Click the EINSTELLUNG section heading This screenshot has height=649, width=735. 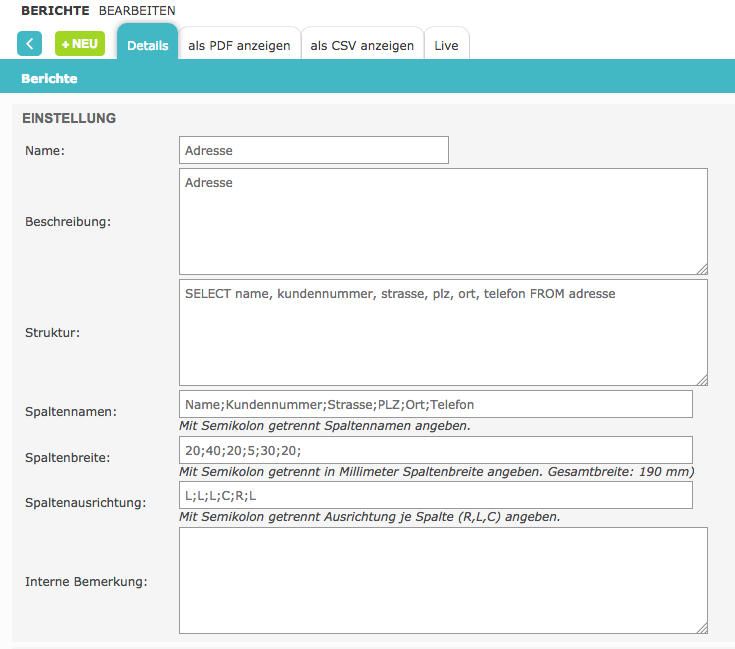(x=69, y=118)
